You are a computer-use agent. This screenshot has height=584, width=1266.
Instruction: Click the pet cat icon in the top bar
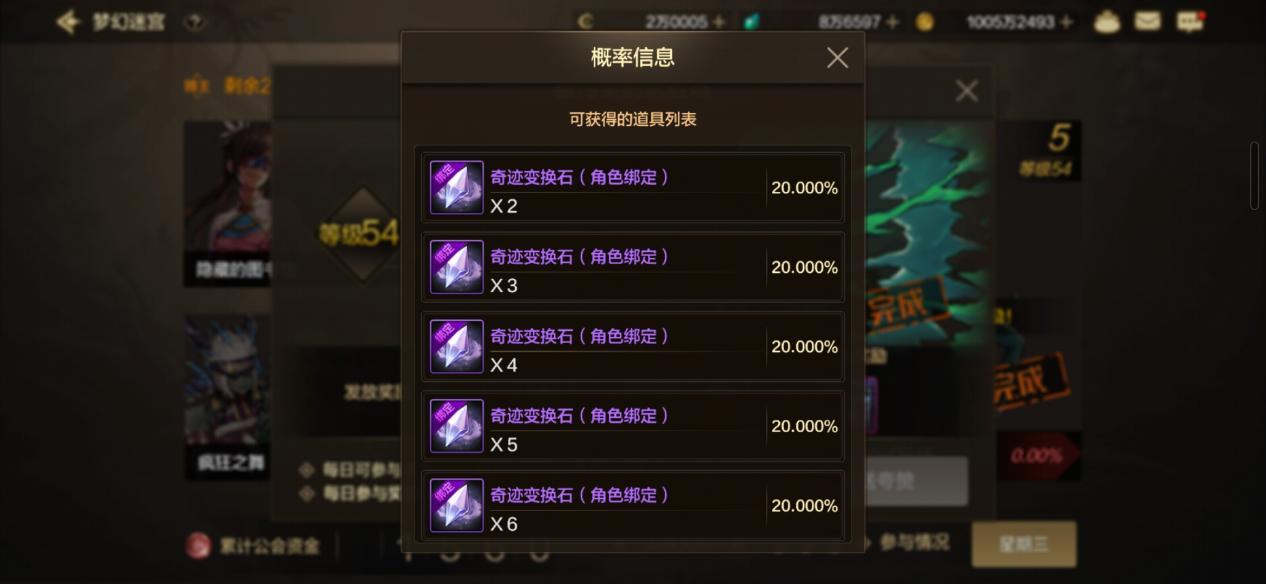1107,21
